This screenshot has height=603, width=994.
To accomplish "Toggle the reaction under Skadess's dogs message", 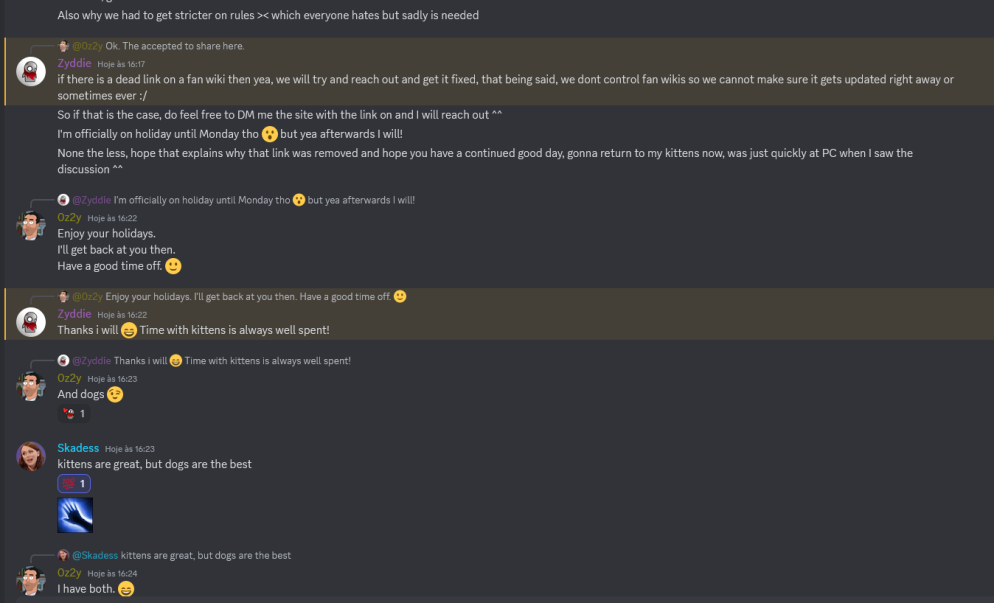I will coord(74,484).
